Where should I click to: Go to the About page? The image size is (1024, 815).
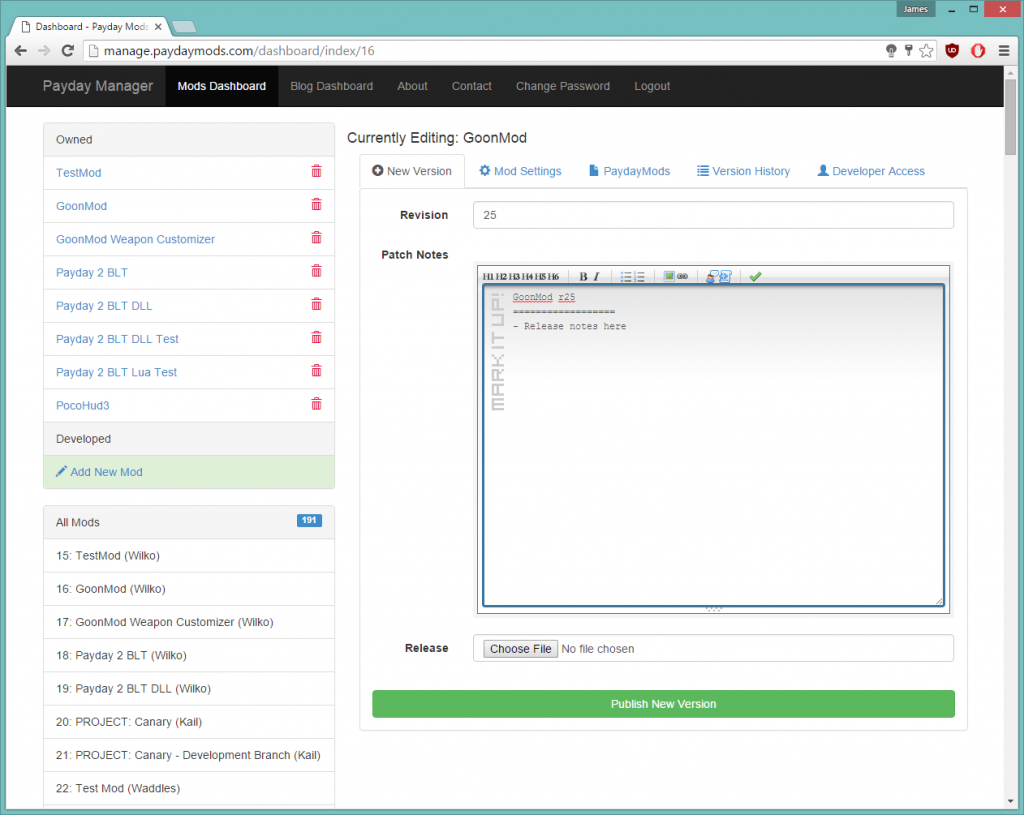pos(413,86)
